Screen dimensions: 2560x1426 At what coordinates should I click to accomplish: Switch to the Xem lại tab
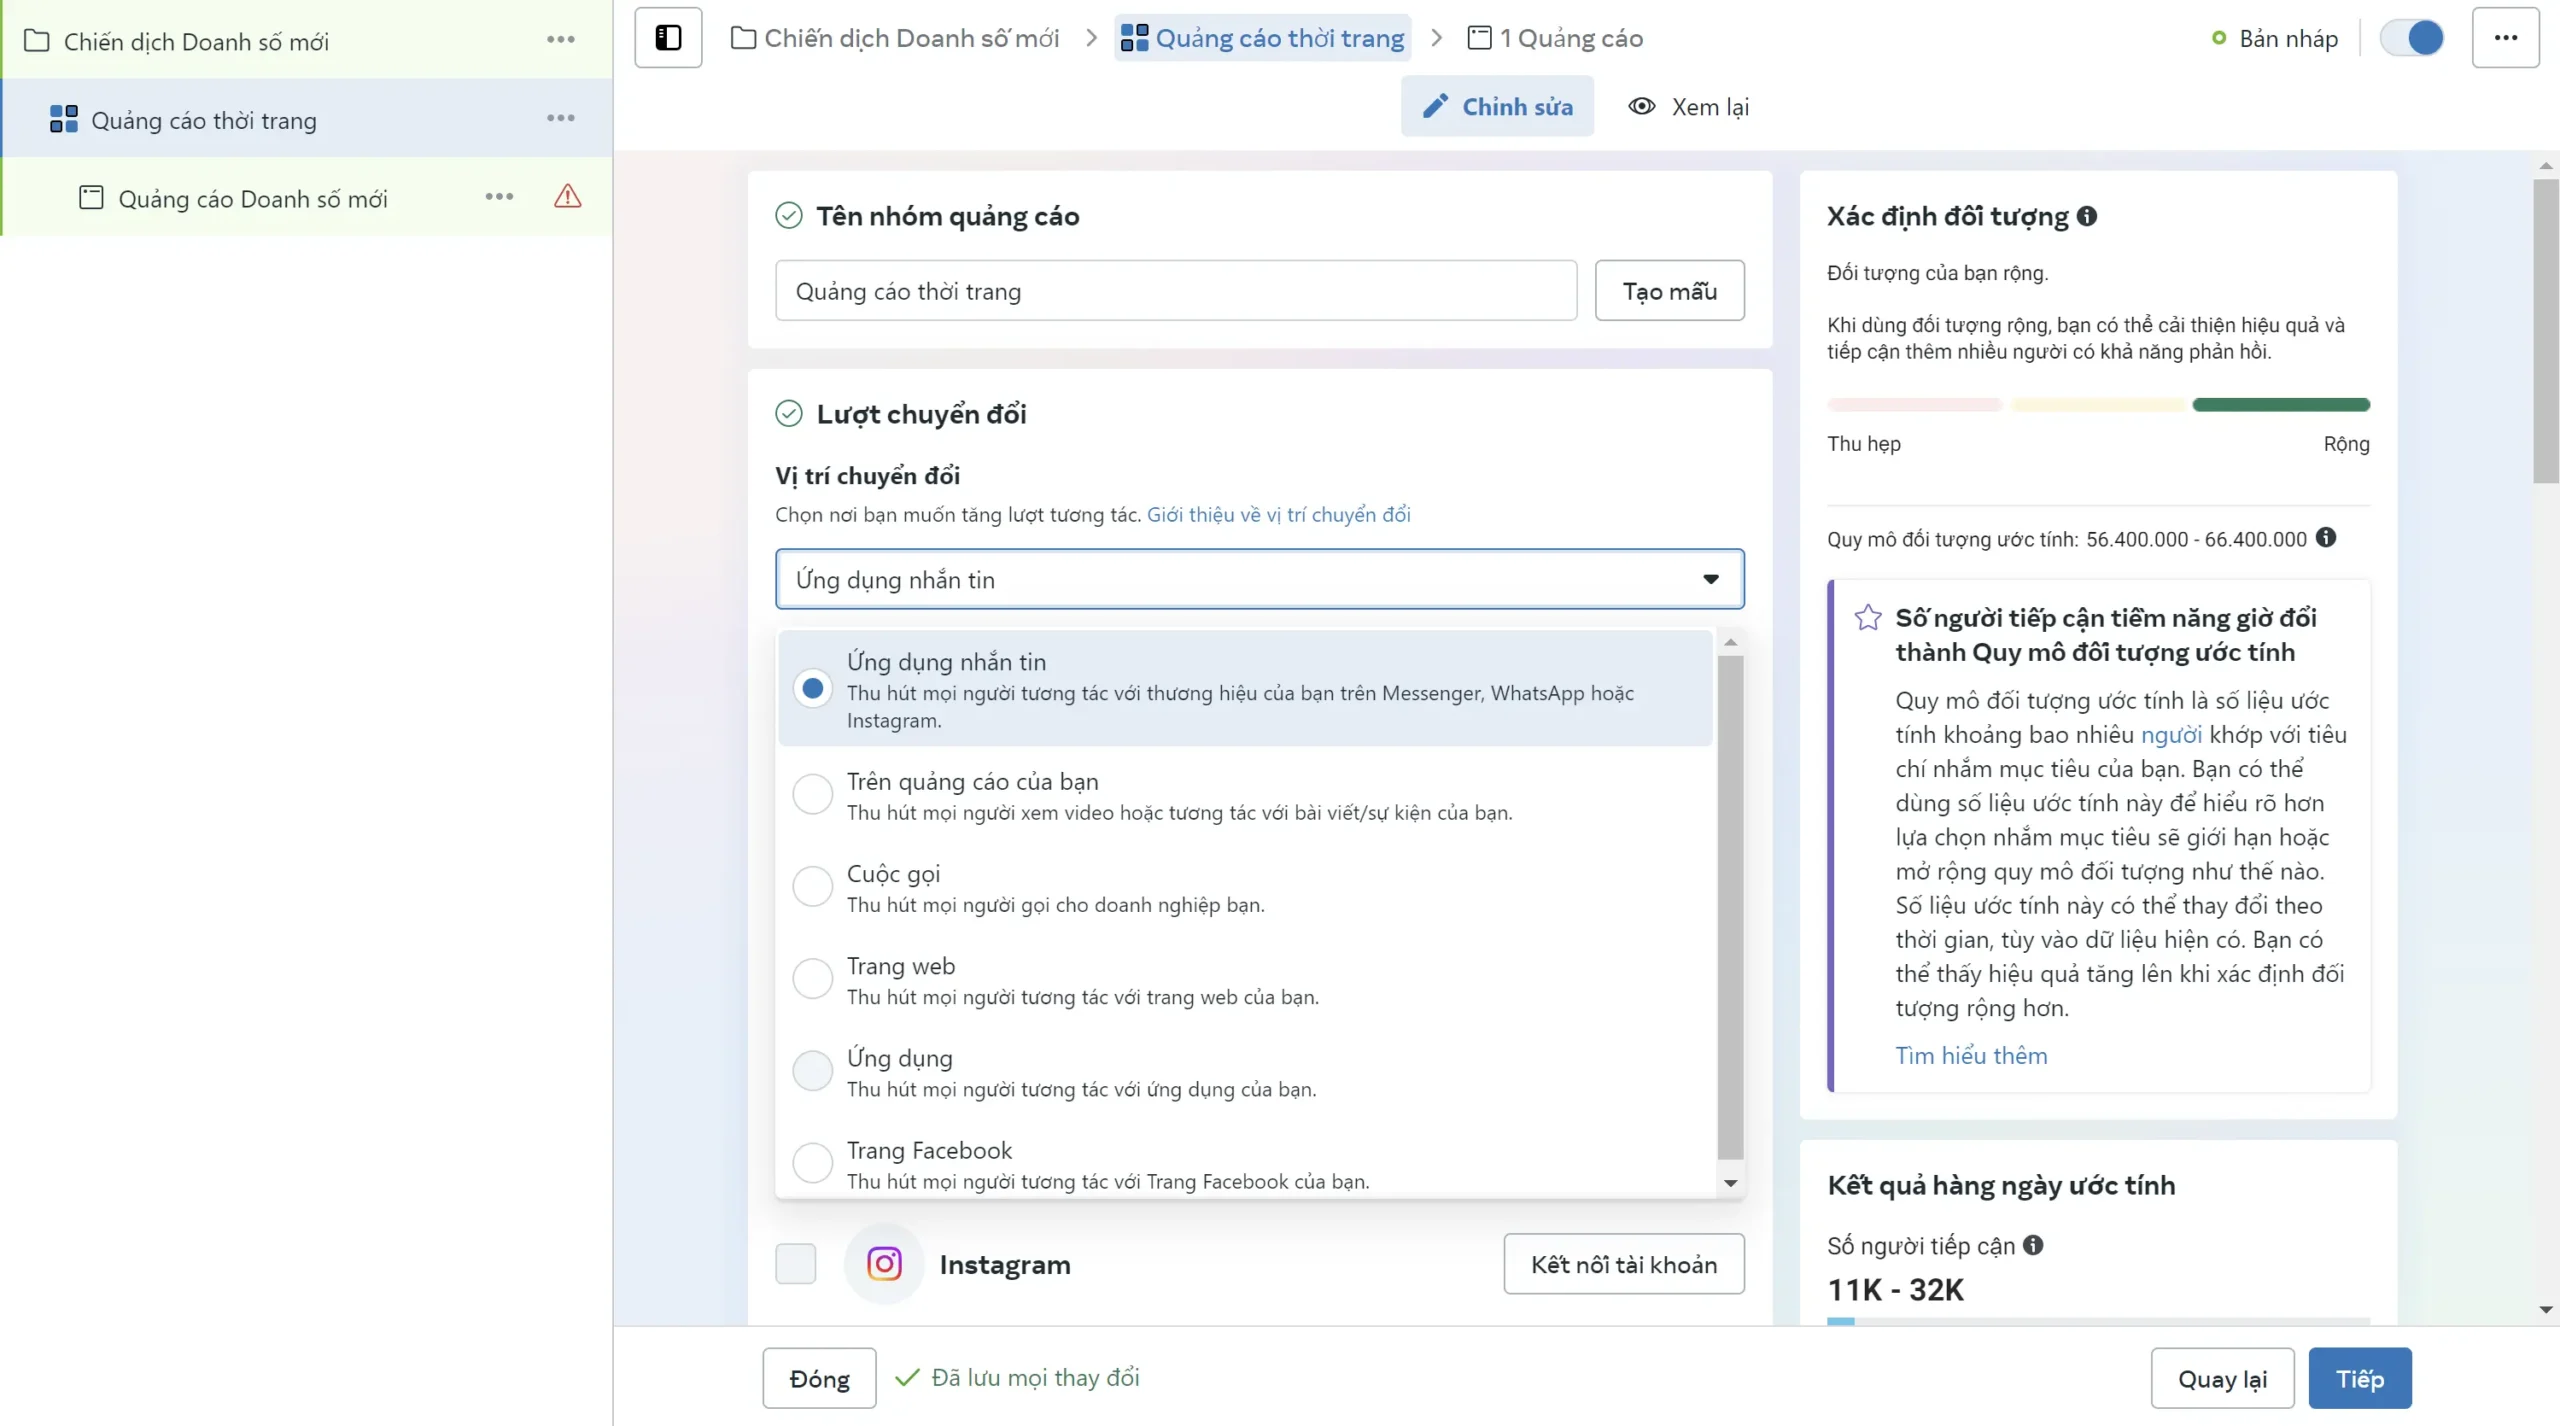tap(1688, 106)
